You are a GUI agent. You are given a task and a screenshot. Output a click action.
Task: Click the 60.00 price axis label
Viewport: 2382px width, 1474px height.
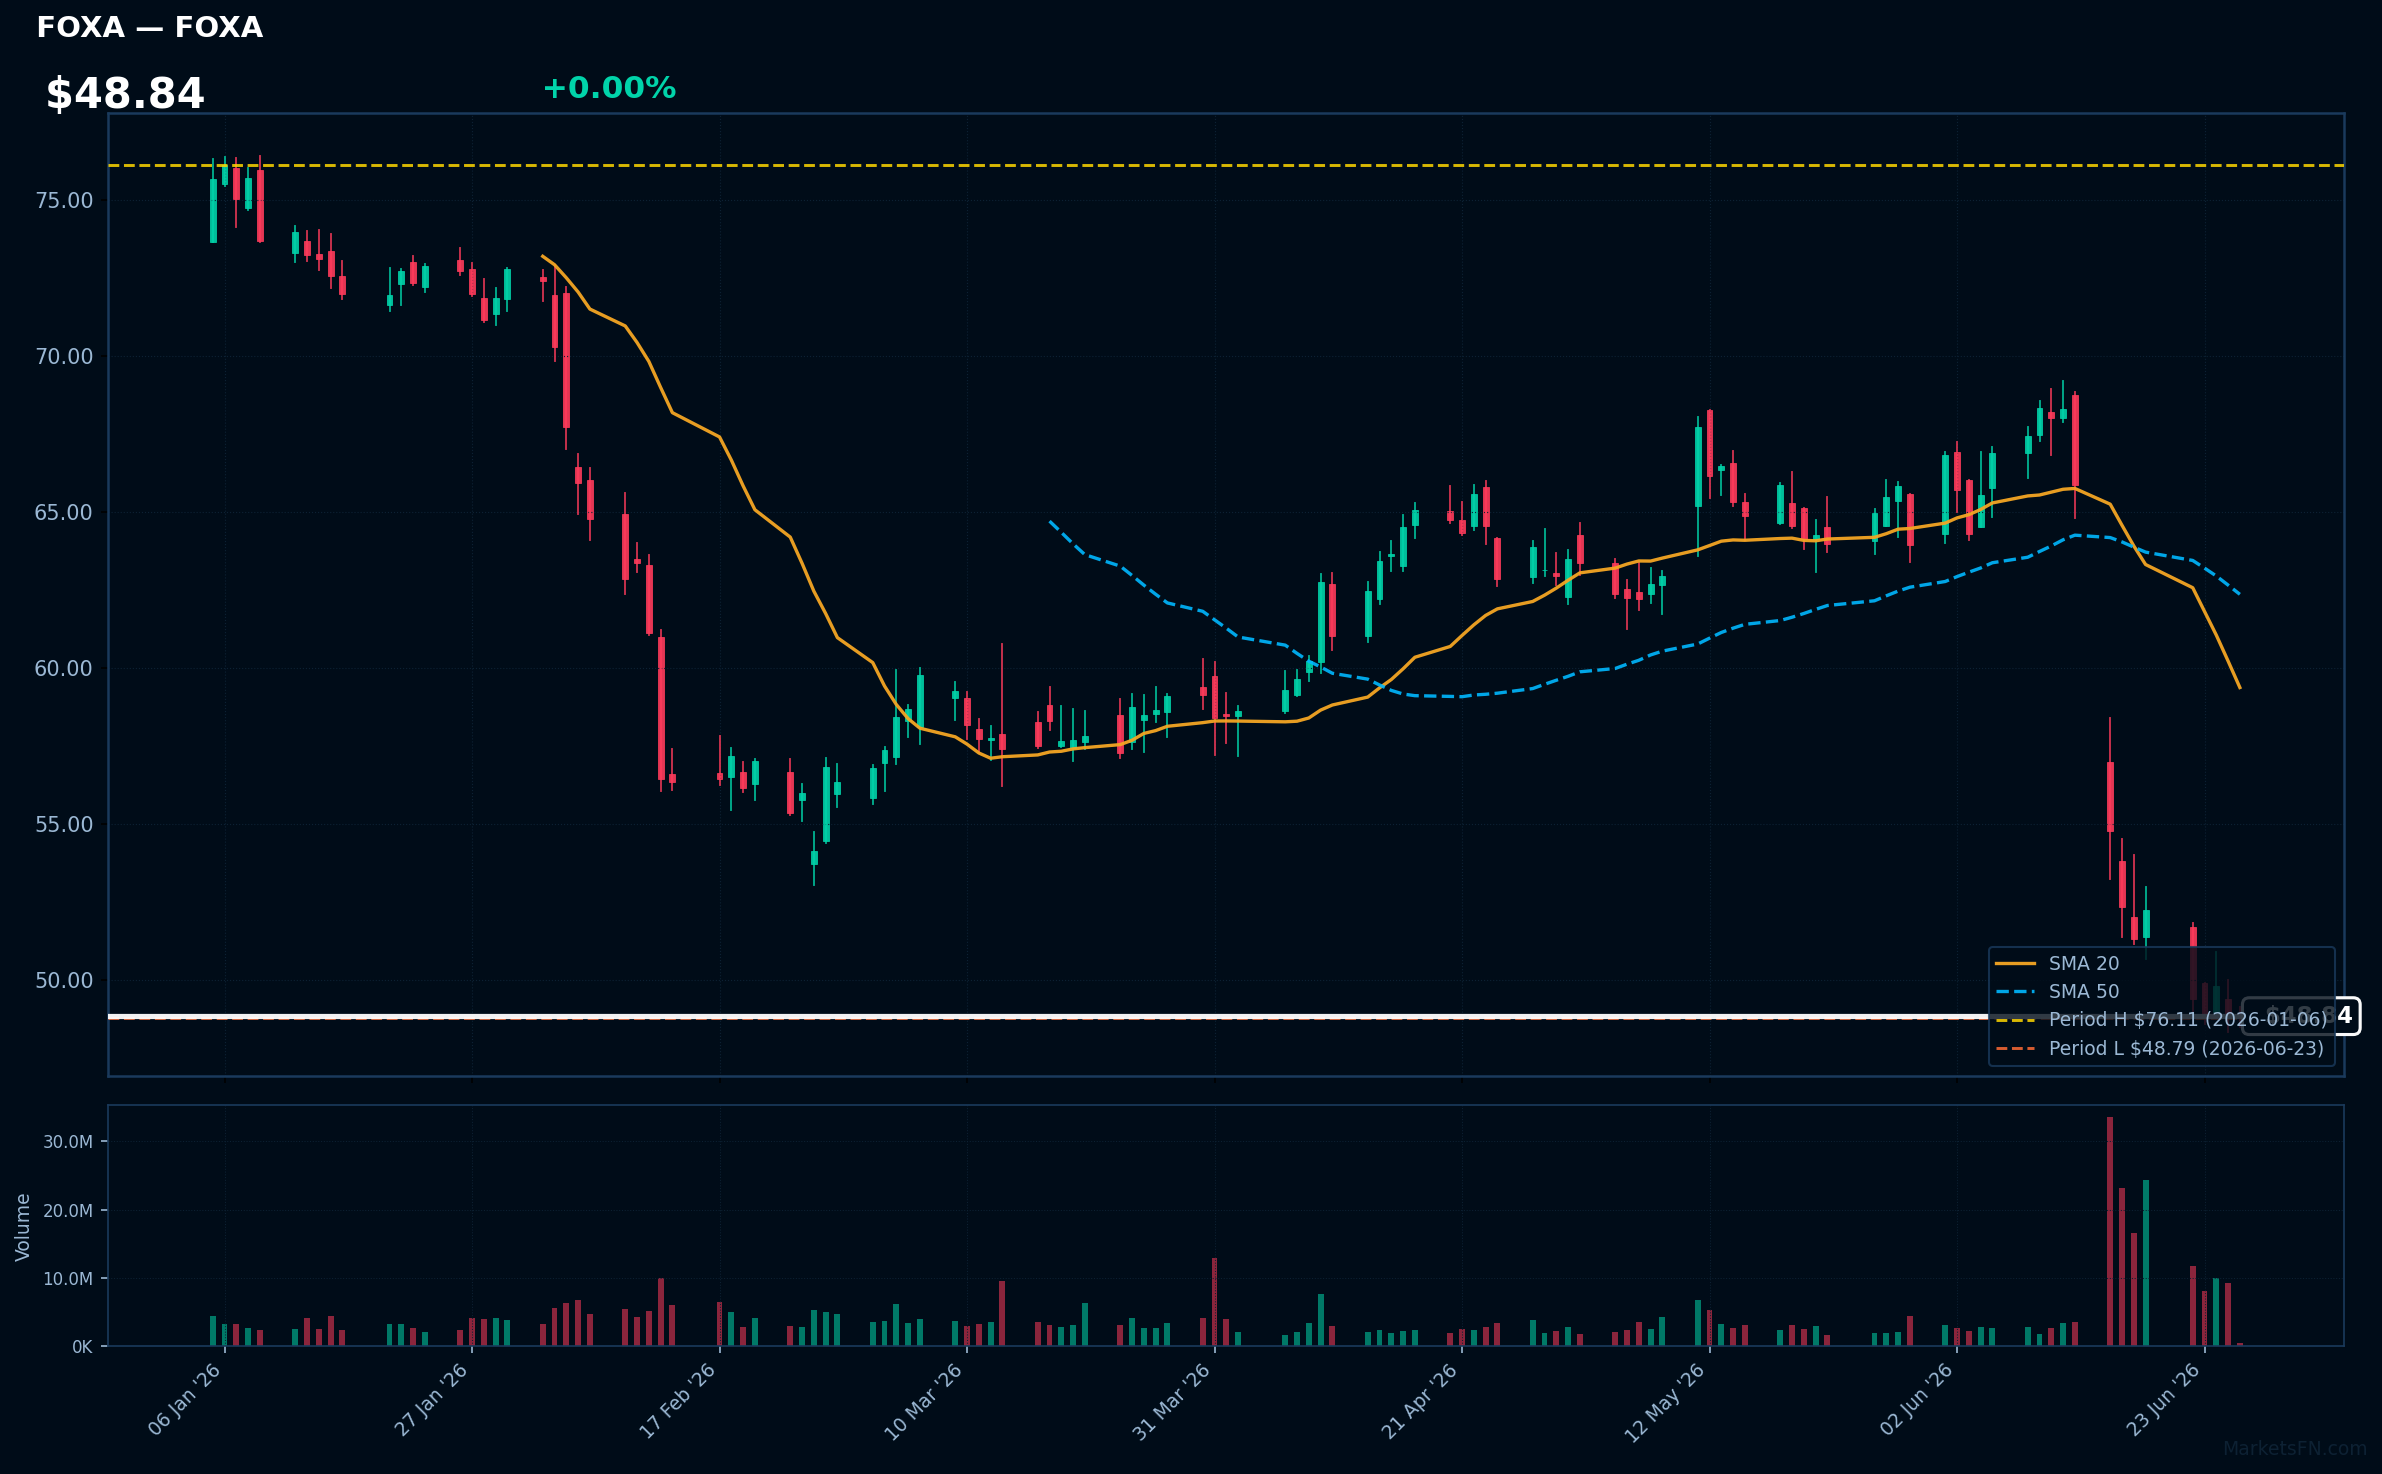64,669
